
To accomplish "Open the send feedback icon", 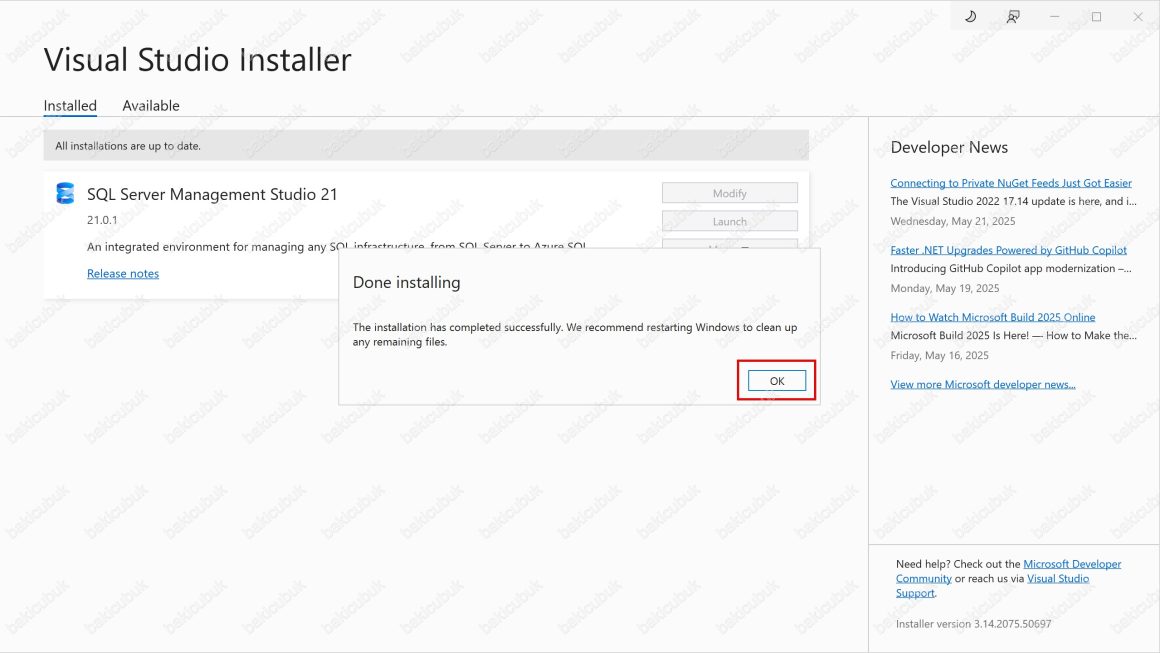I will 1012,17.
